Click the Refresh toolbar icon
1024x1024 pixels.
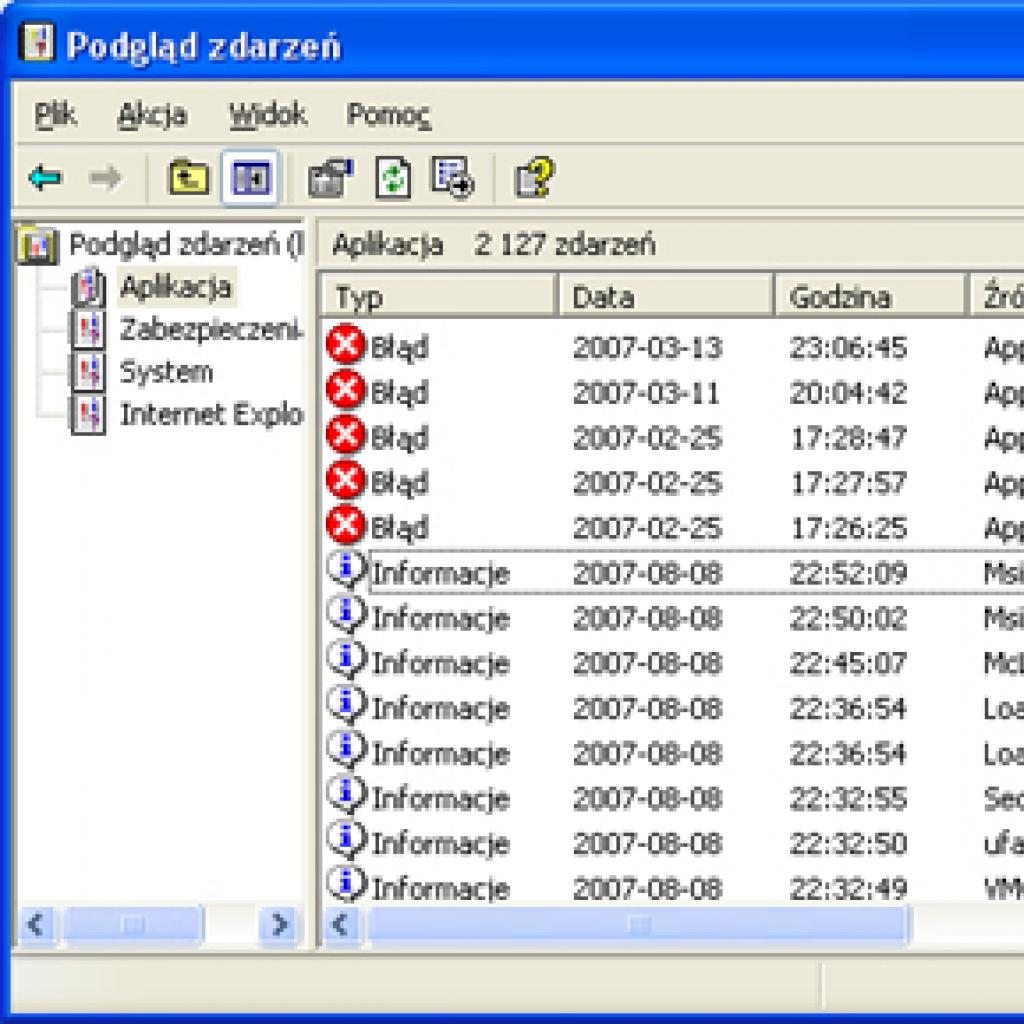tap(393, 179)
